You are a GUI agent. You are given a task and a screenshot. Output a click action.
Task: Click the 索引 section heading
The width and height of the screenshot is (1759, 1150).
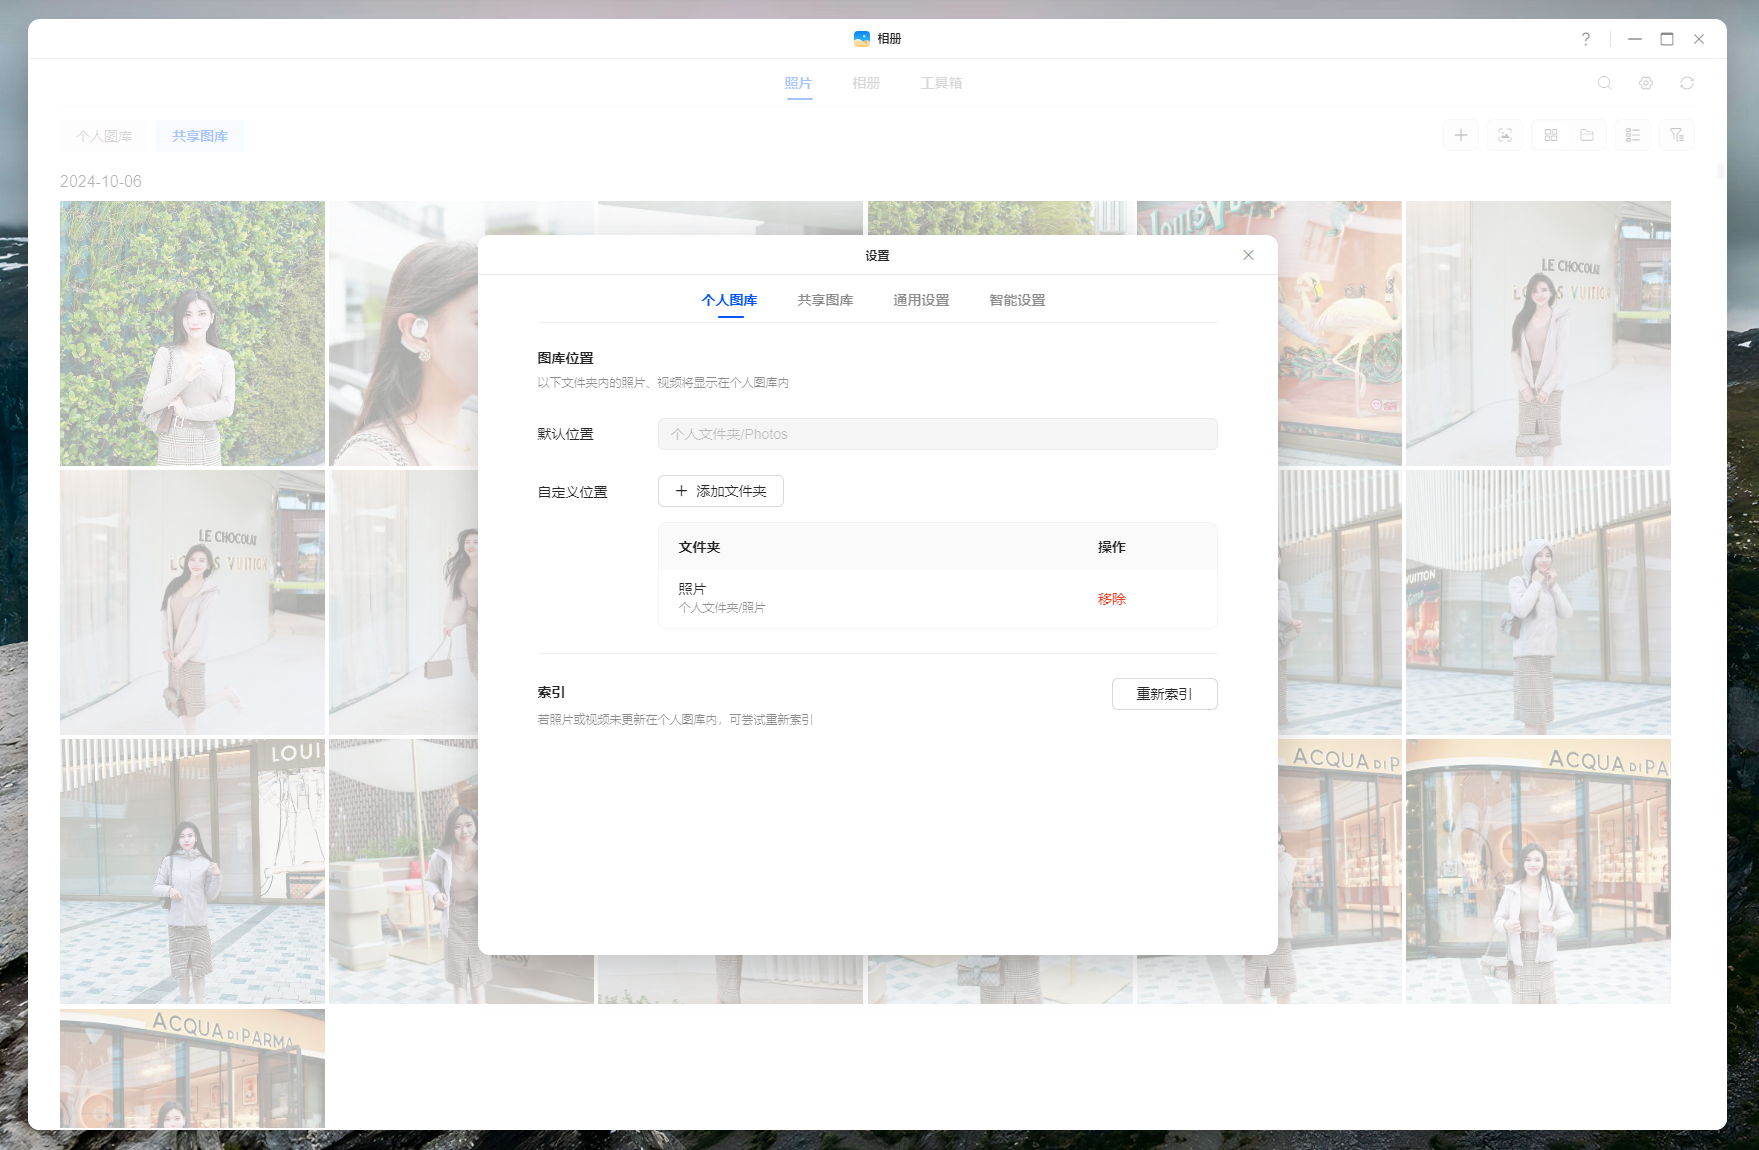point(552,692)
